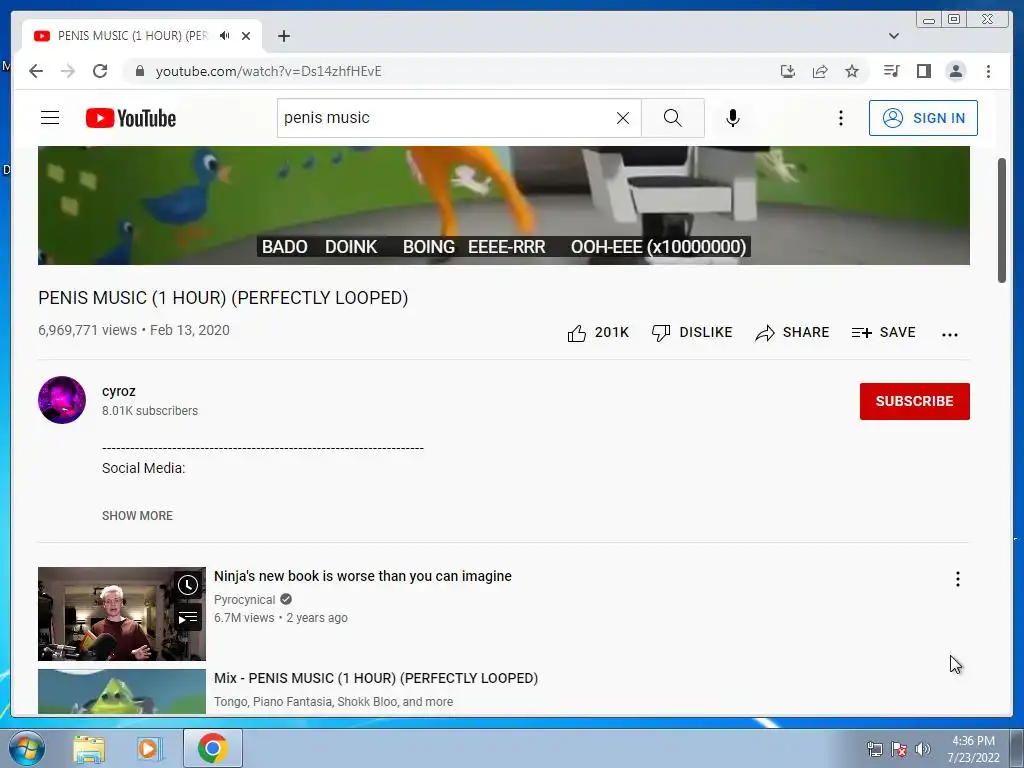The width and height of the screenshot is (1024, 768).
Task: Open Ninja's new book video title
Action: click(x=362, y=576)
